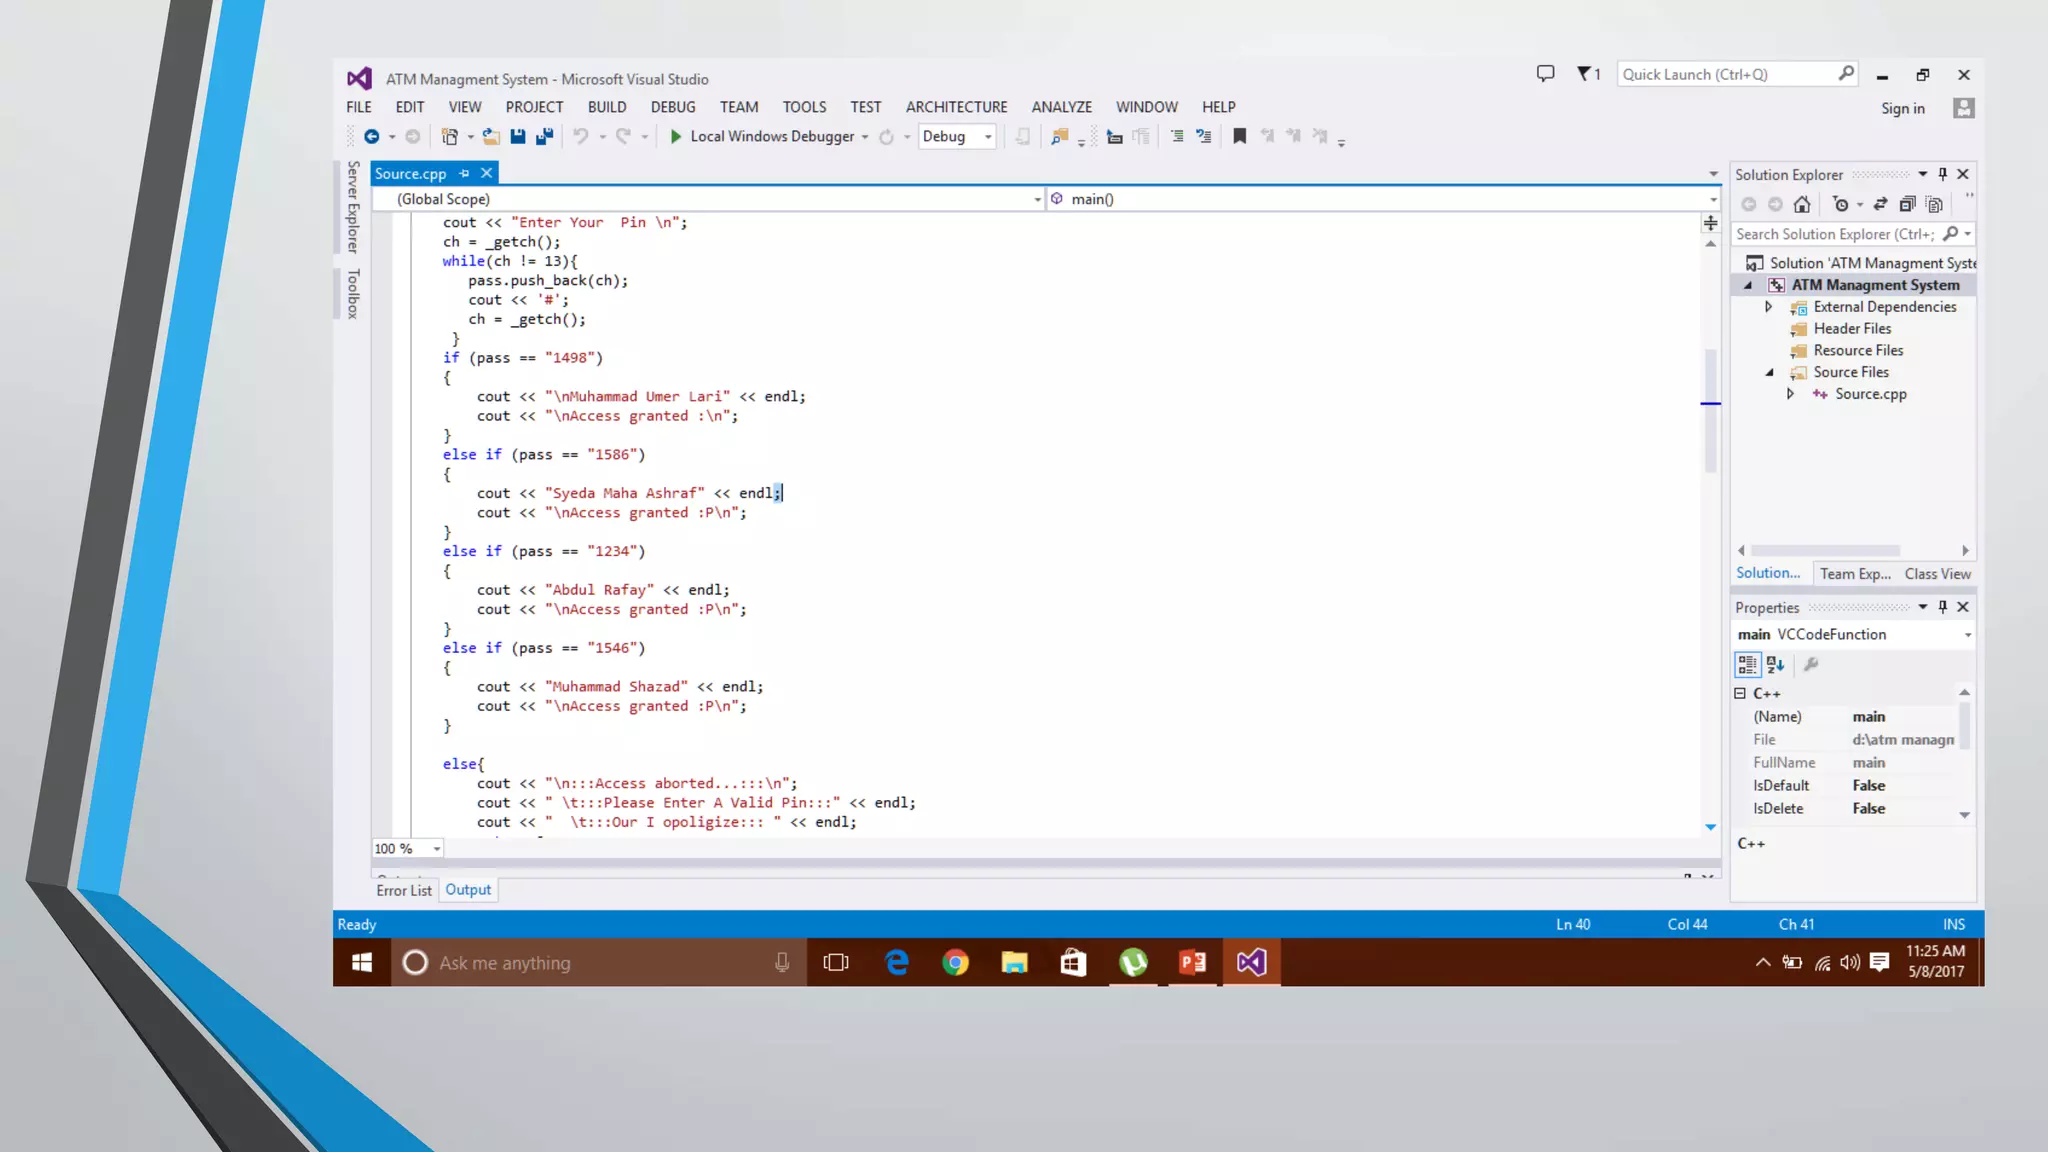Open the BUILD menu
The width and height of the screenshot is (2048, 1152).
click(x=606, y=107)
